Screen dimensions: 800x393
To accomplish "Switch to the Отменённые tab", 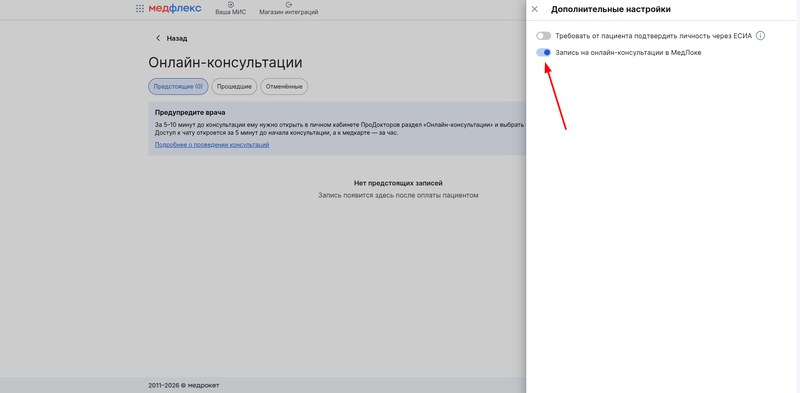I will [284, 87].
